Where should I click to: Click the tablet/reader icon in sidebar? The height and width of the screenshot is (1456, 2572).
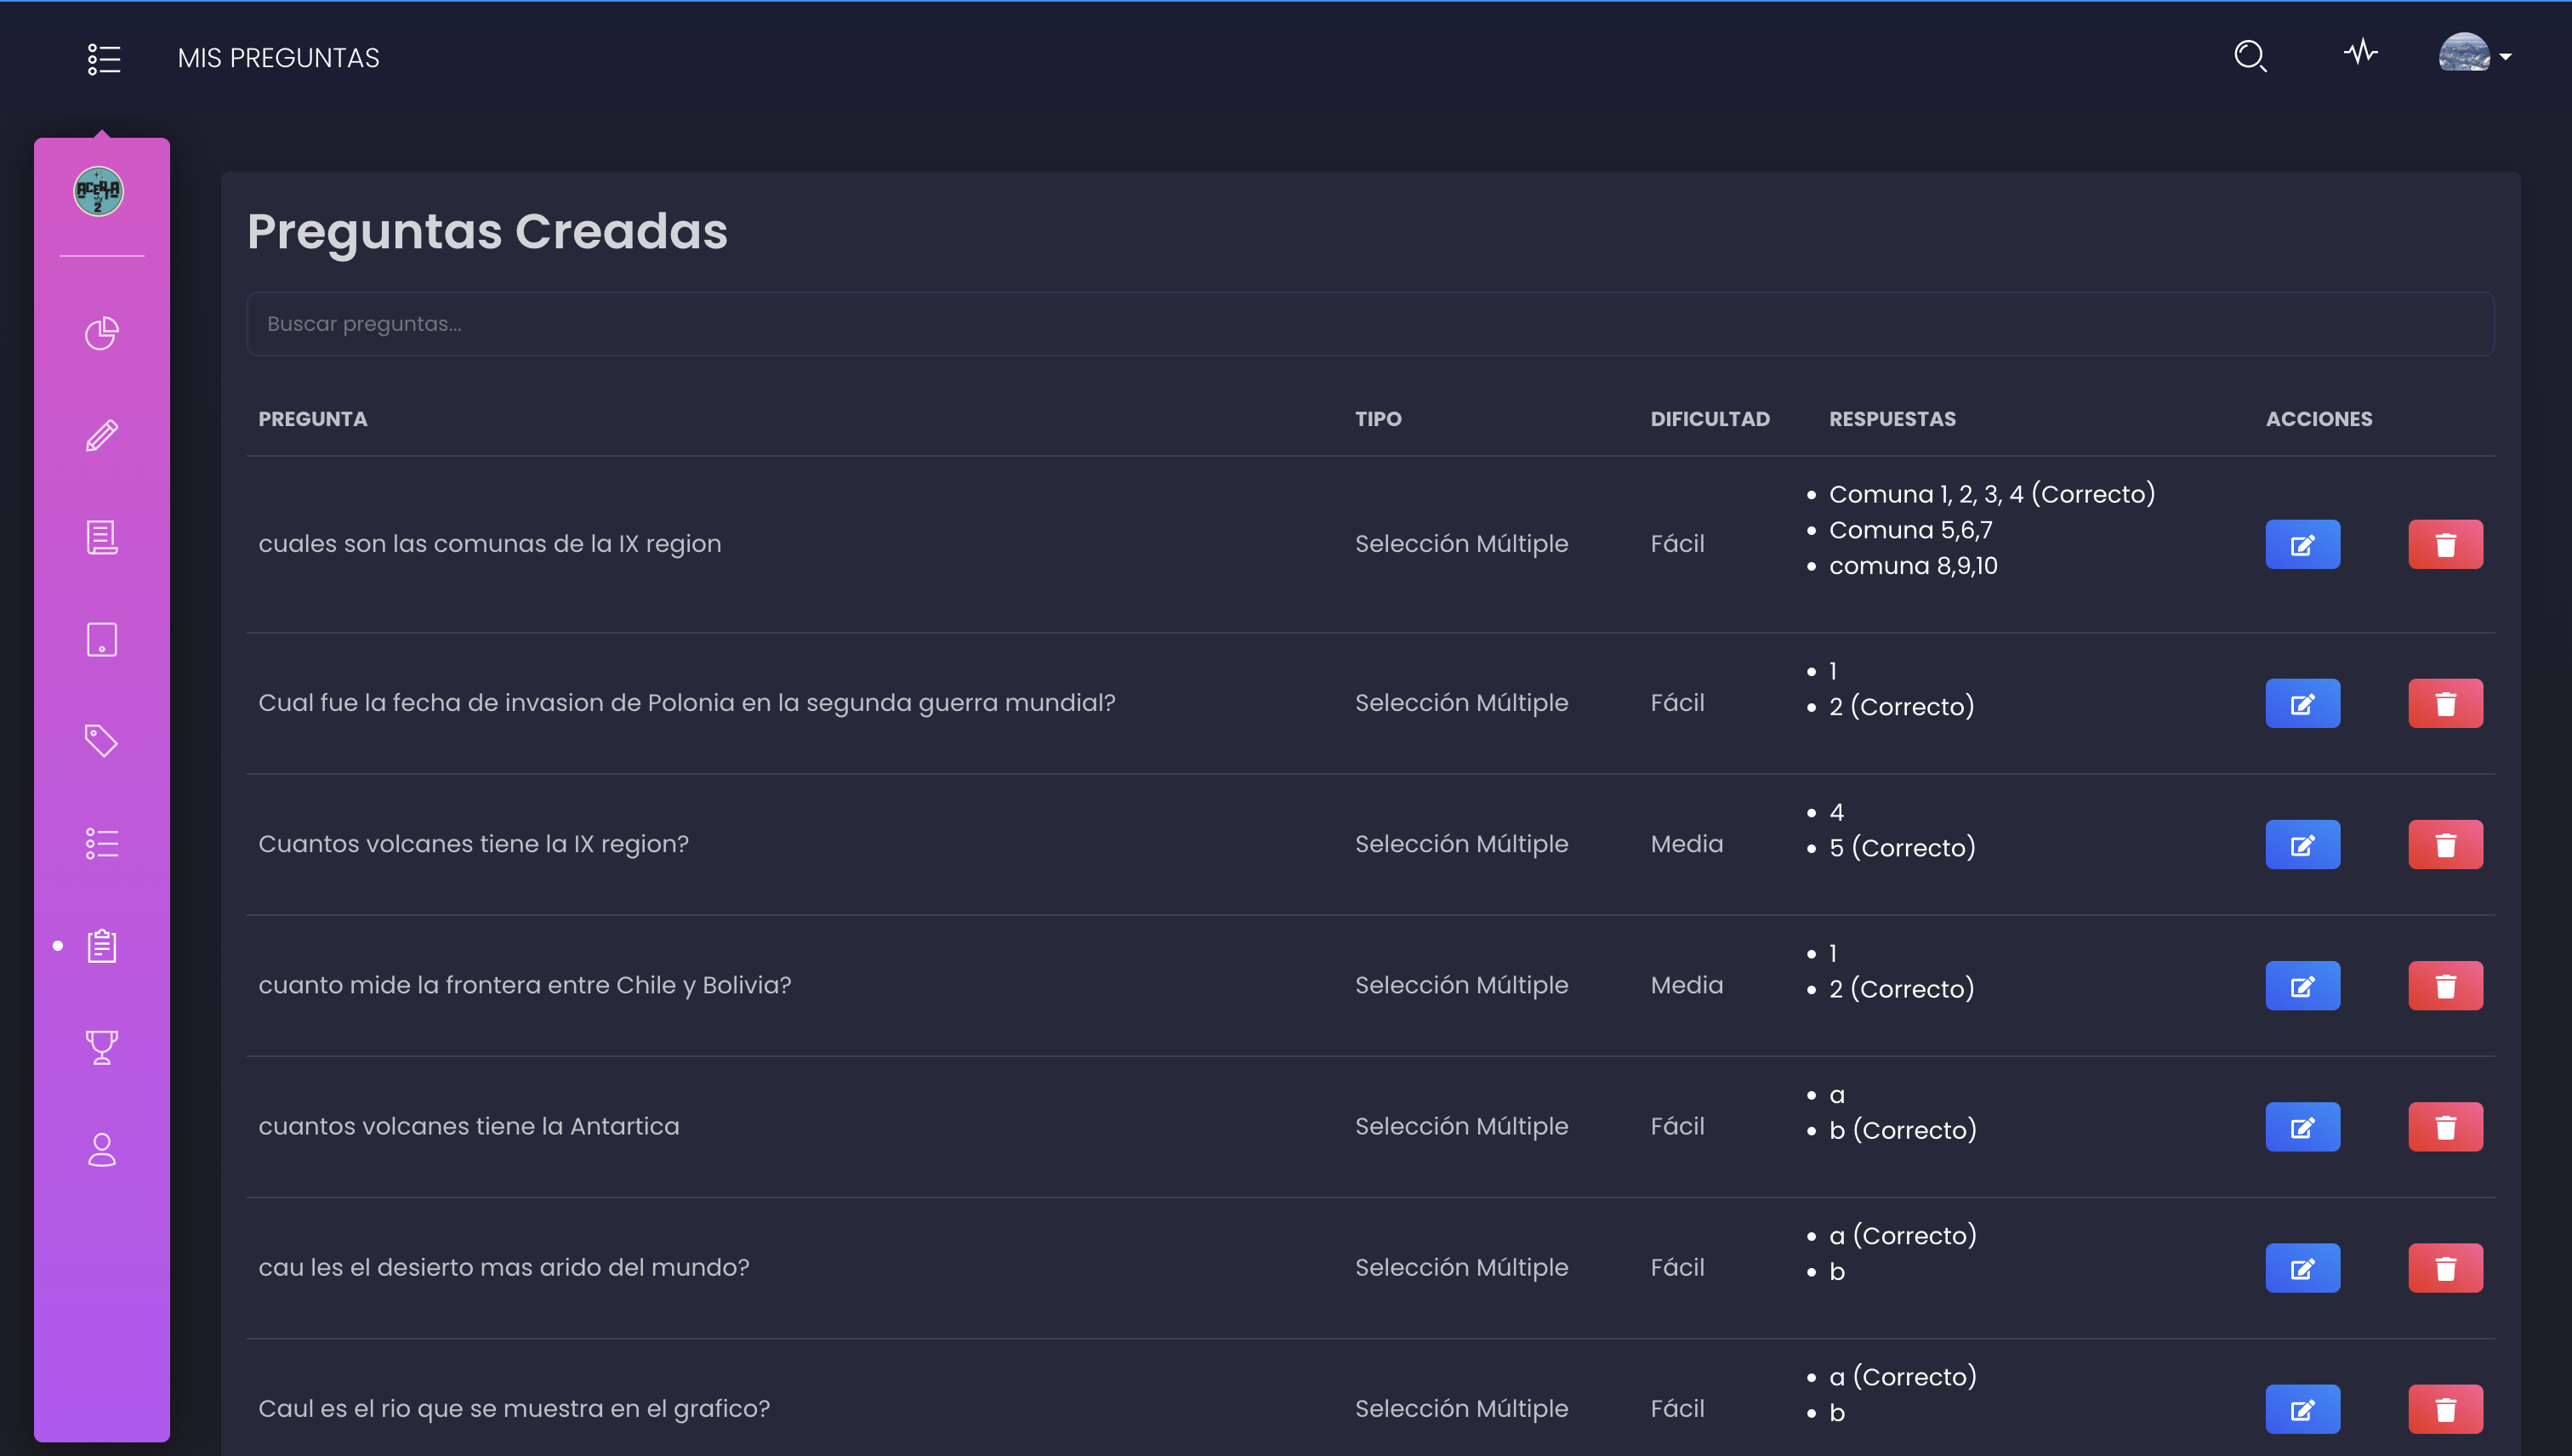pos(102,640)
